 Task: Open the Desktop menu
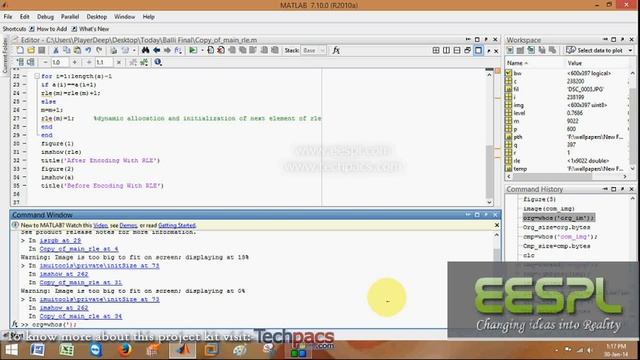point(96,17)
